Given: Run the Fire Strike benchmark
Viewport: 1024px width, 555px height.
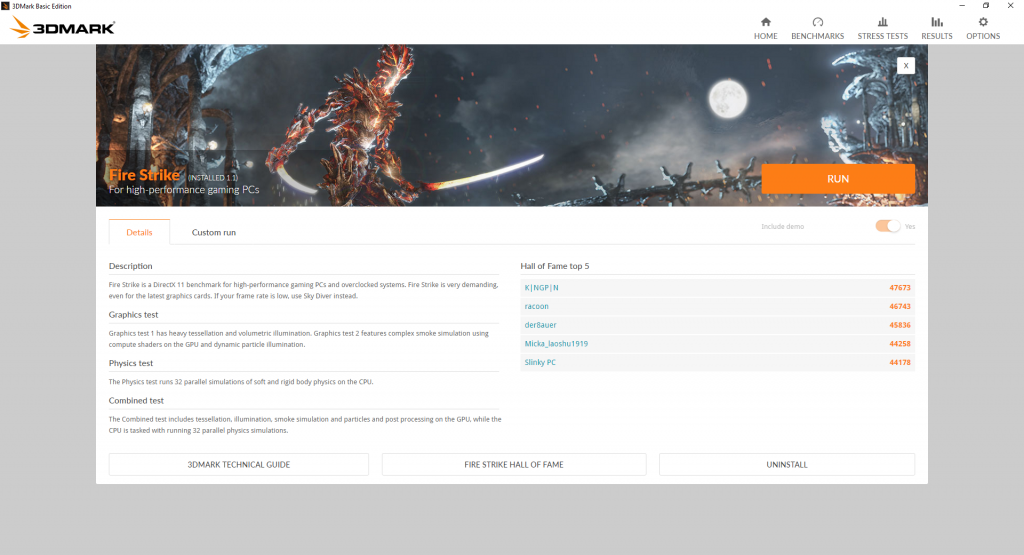Looking at the screenshot, I should (838, 178).
